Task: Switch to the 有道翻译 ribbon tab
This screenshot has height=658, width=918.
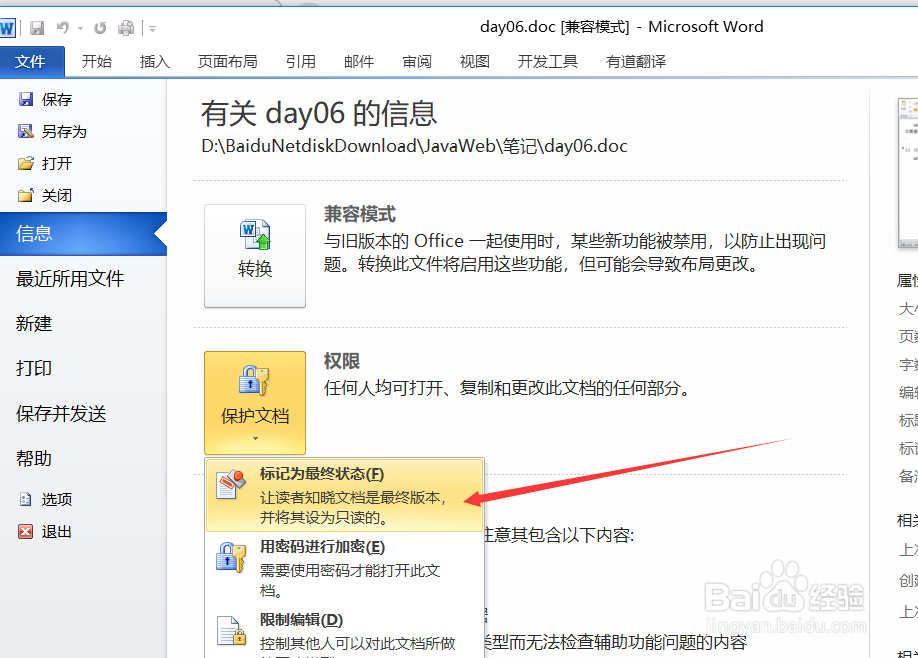Action: click(635, 61)
